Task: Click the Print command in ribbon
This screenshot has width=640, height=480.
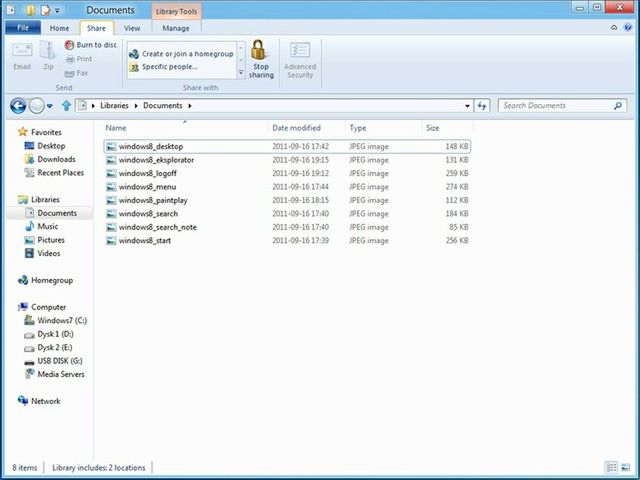Action: [x=79, y=59]
